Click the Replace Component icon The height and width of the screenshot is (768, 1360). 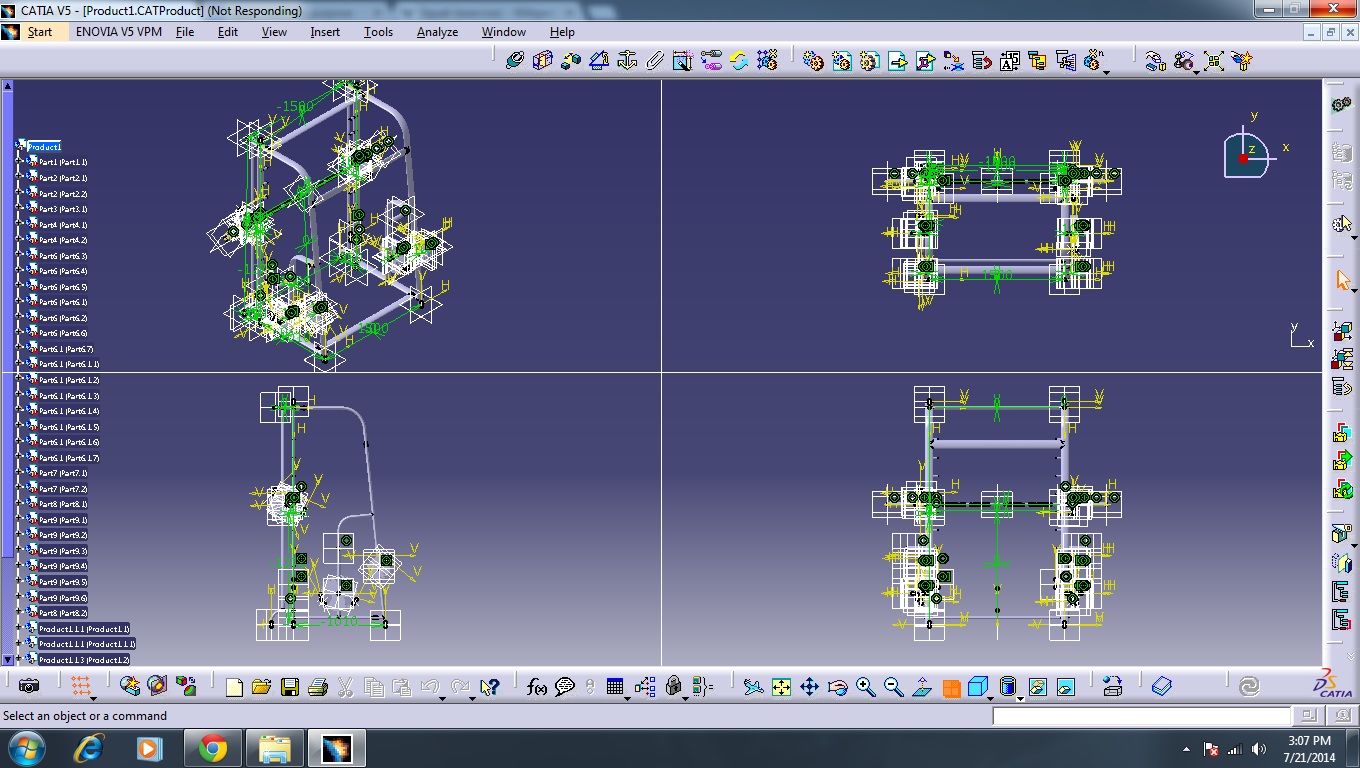click(953, 61)
